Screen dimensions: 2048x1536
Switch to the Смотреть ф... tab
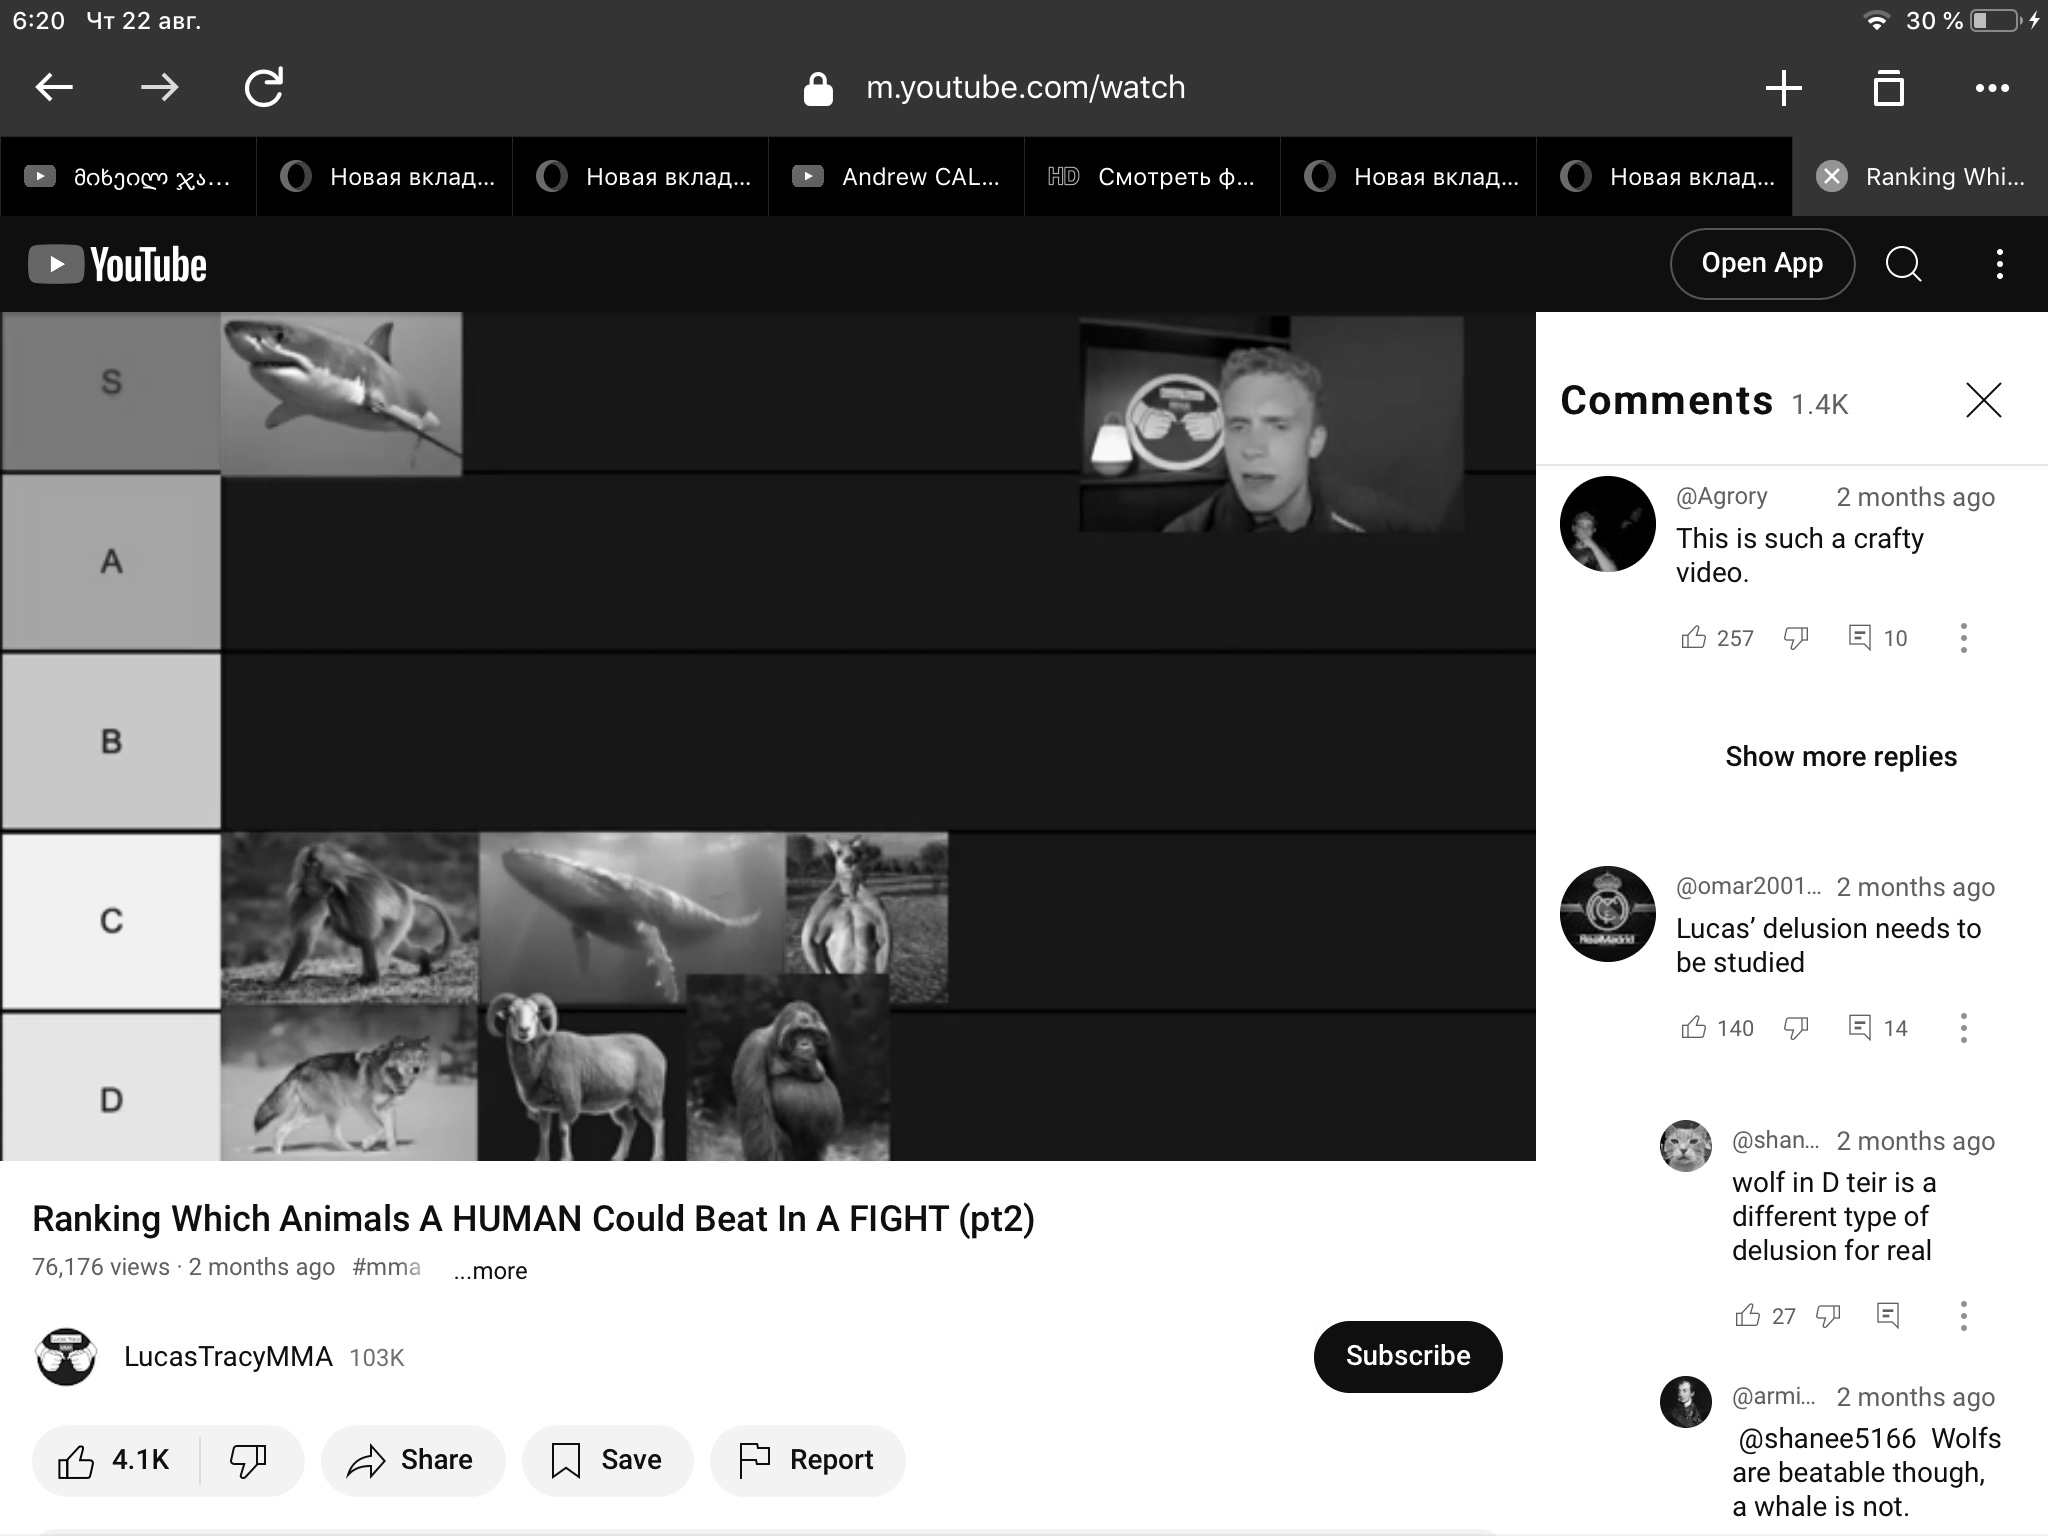click(1152, 177)
